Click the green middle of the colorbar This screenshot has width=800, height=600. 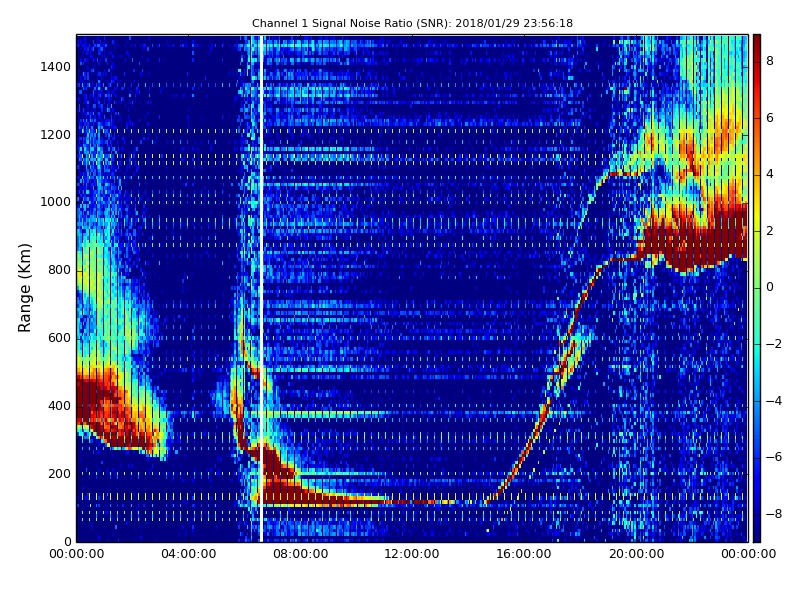point(757,288)
